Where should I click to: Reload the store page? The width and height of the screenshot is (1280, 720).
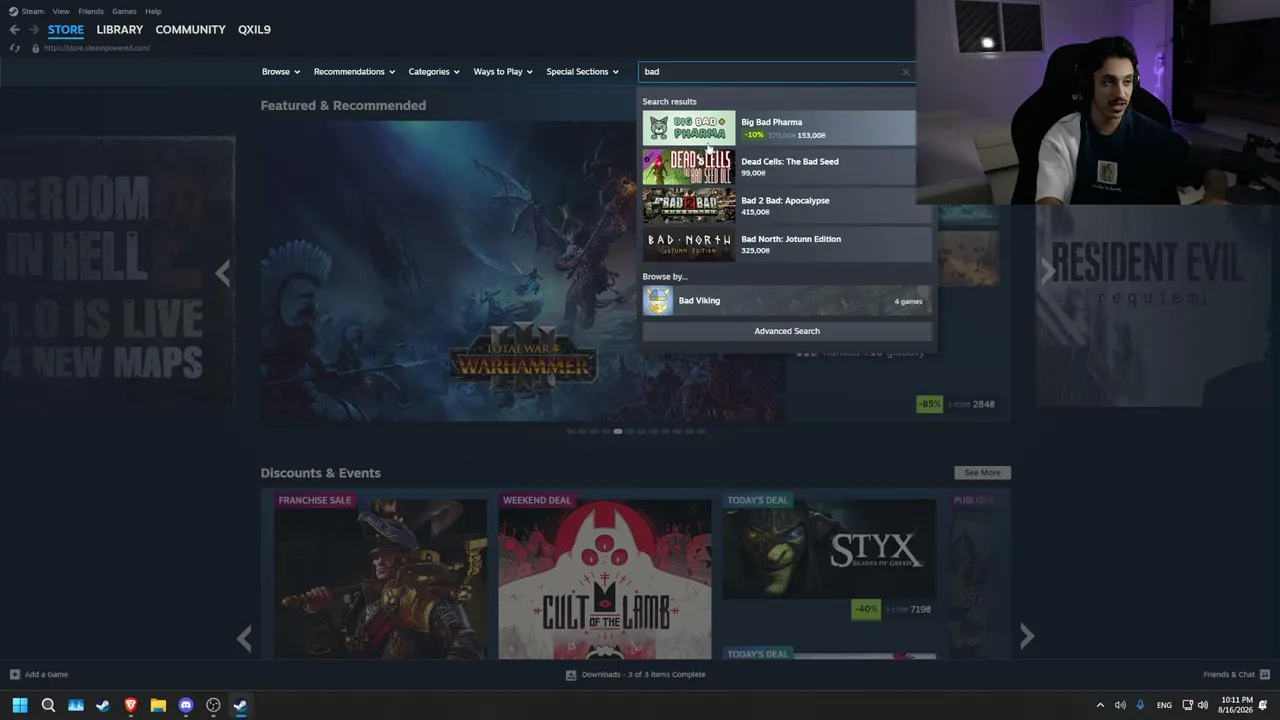click(x=14, y=48)
